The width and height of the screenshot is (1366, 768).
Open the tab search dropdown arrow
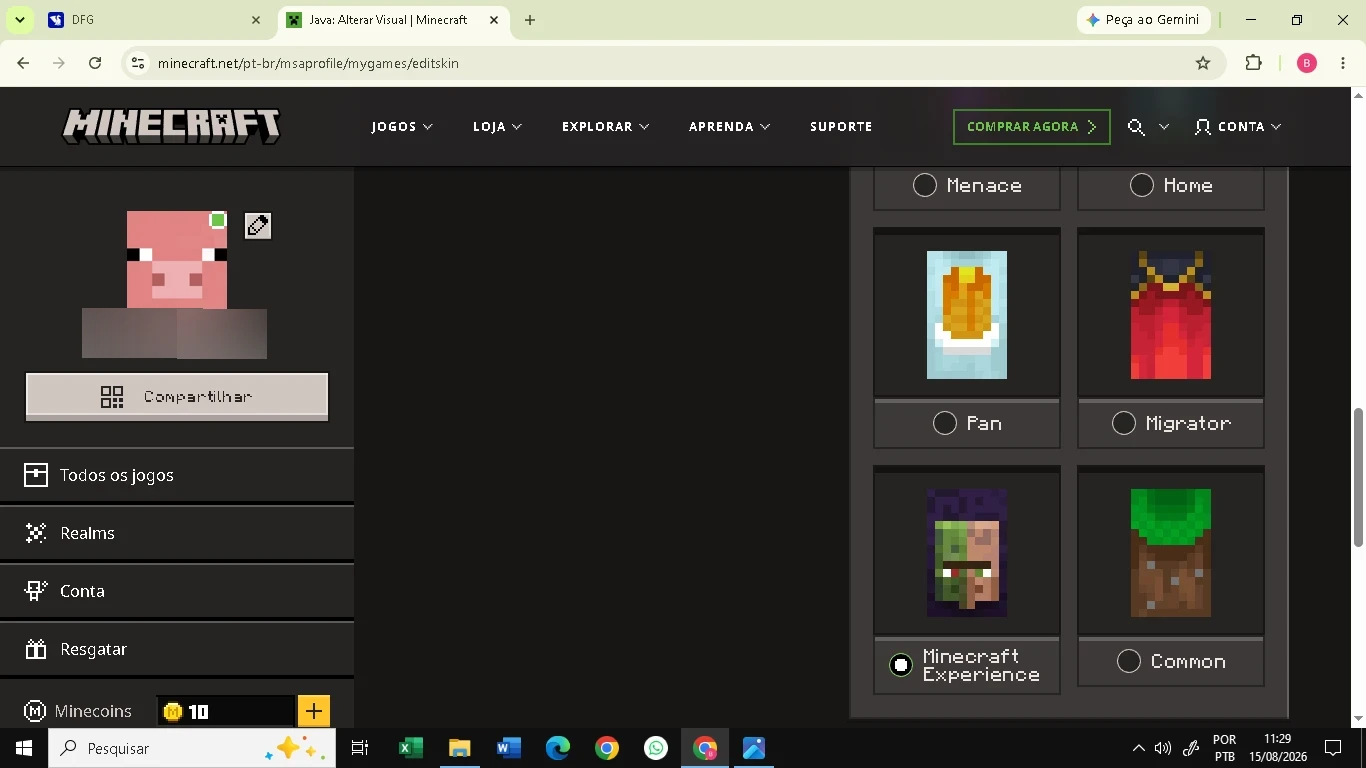(19, 20)
